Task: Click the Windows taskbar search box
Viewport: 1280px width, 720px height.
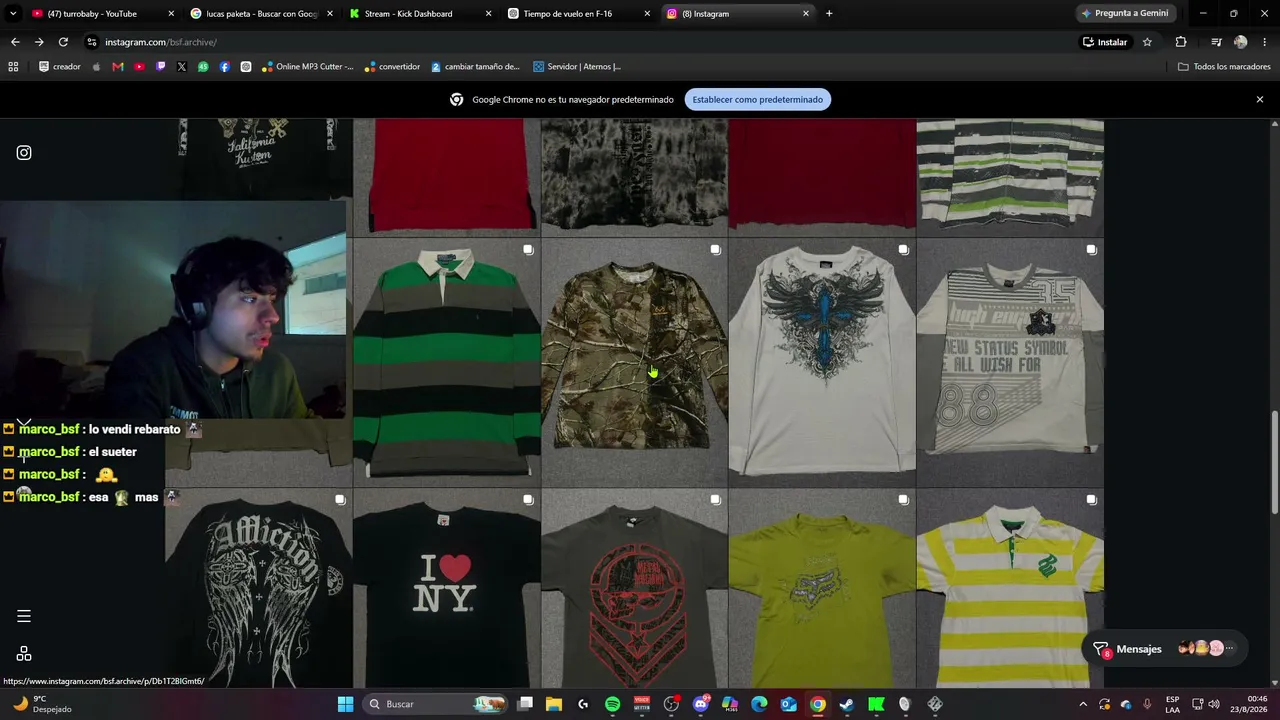Action: coord(434,704)
